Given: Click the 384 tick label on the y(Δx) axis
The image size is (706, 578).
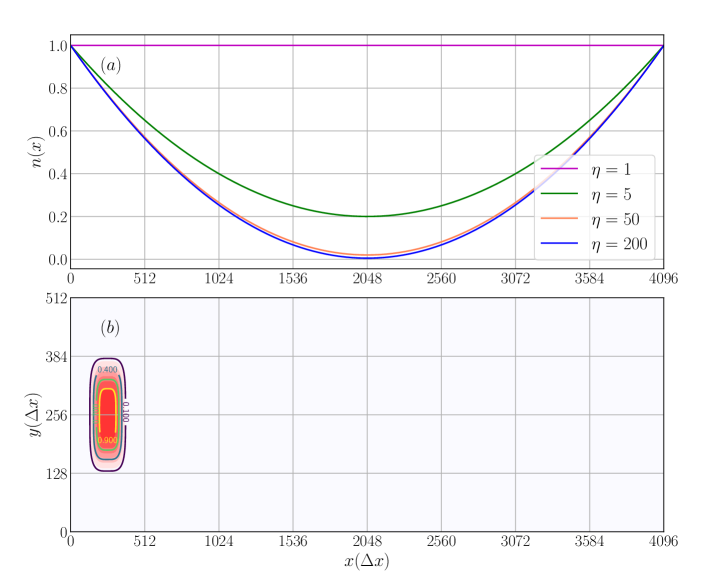Looking at the screenshot, I should click(56, 357).
